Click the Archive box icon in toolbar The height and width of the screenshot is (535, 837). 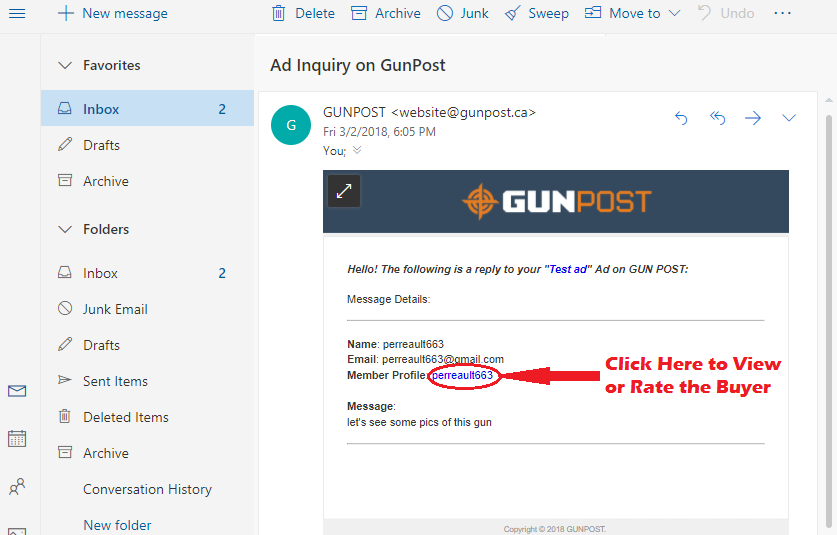point(359,13)
